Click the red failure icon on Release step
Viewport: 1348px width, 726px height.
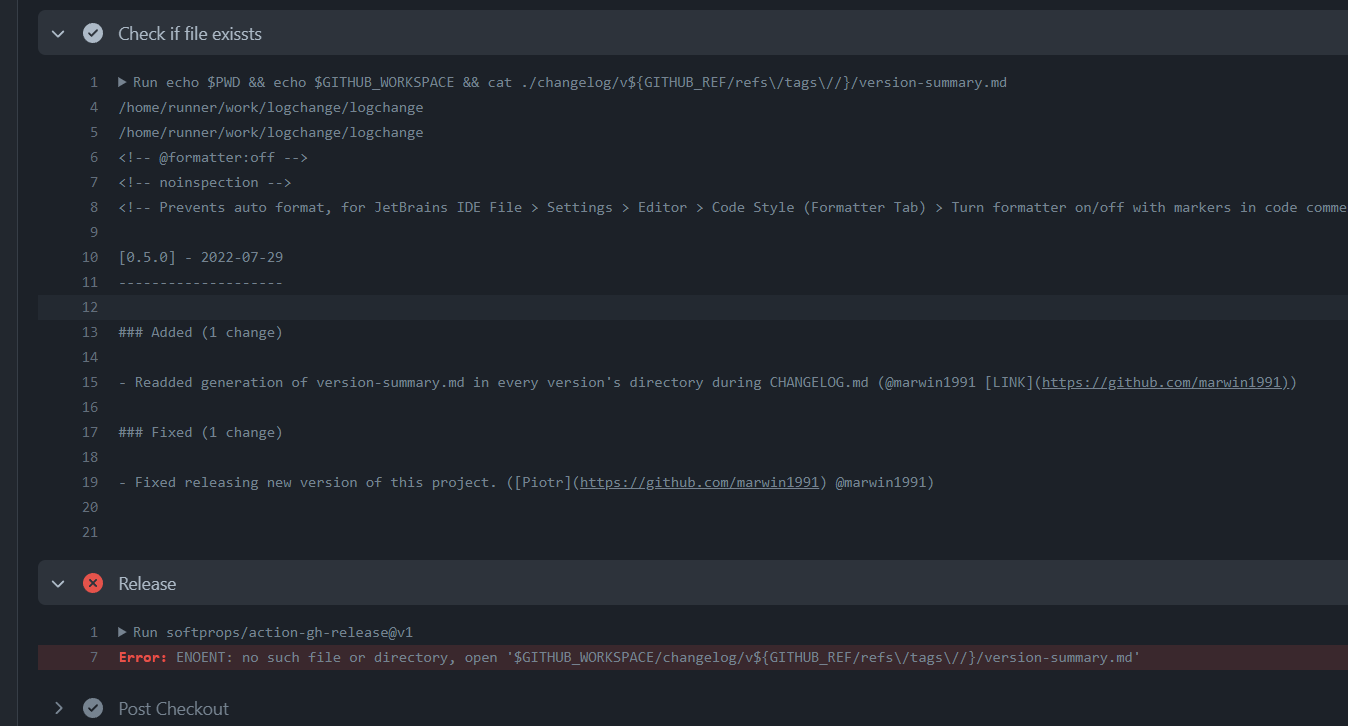(x=93, y=583)
